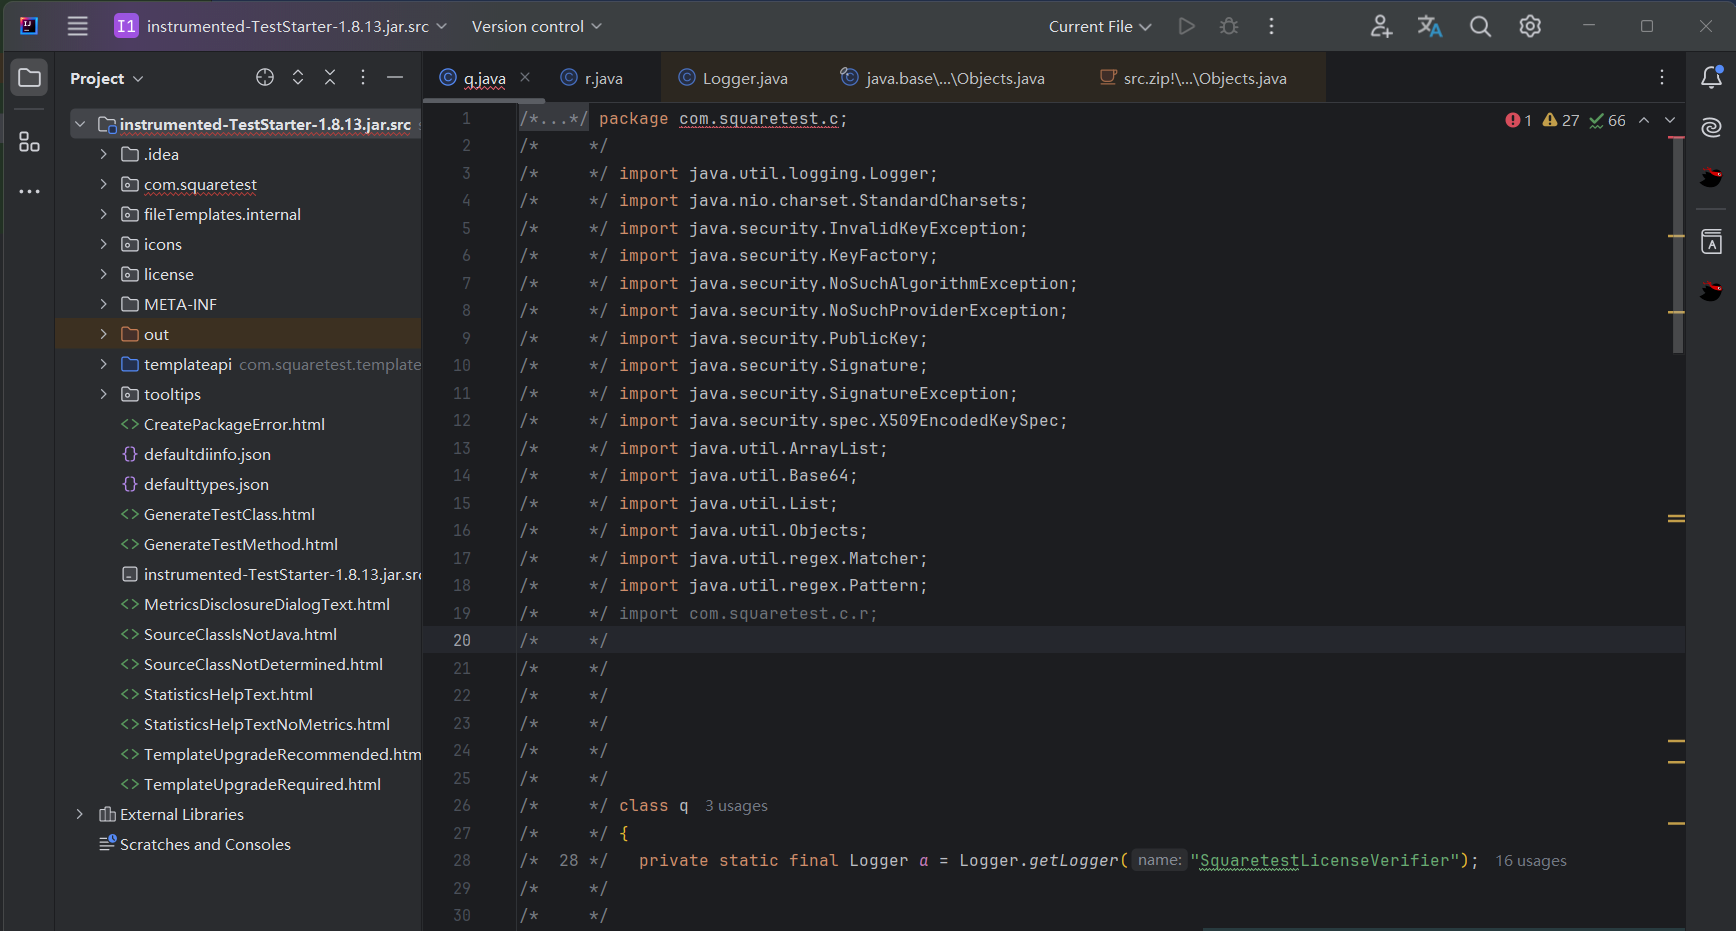The image size is (1736, 931).
Task: Open the lower red bird plugin tool window
Action: pyautogui.click(x=1712, y=291)
